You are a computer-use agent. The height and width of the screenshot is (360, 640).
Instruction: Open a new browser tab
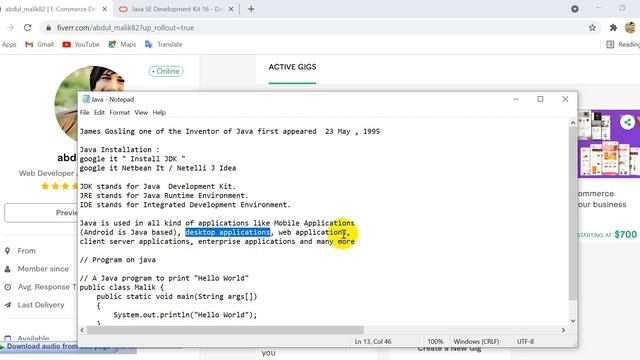click(251, 9)
